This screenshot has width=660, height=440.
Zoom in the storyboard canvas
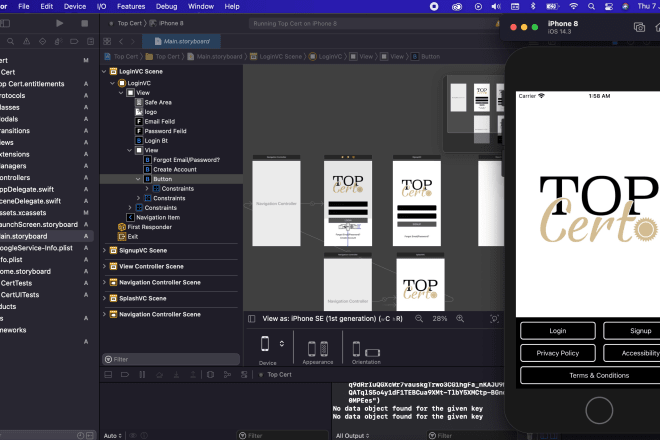pyautogui.click(x=460, y=319)
